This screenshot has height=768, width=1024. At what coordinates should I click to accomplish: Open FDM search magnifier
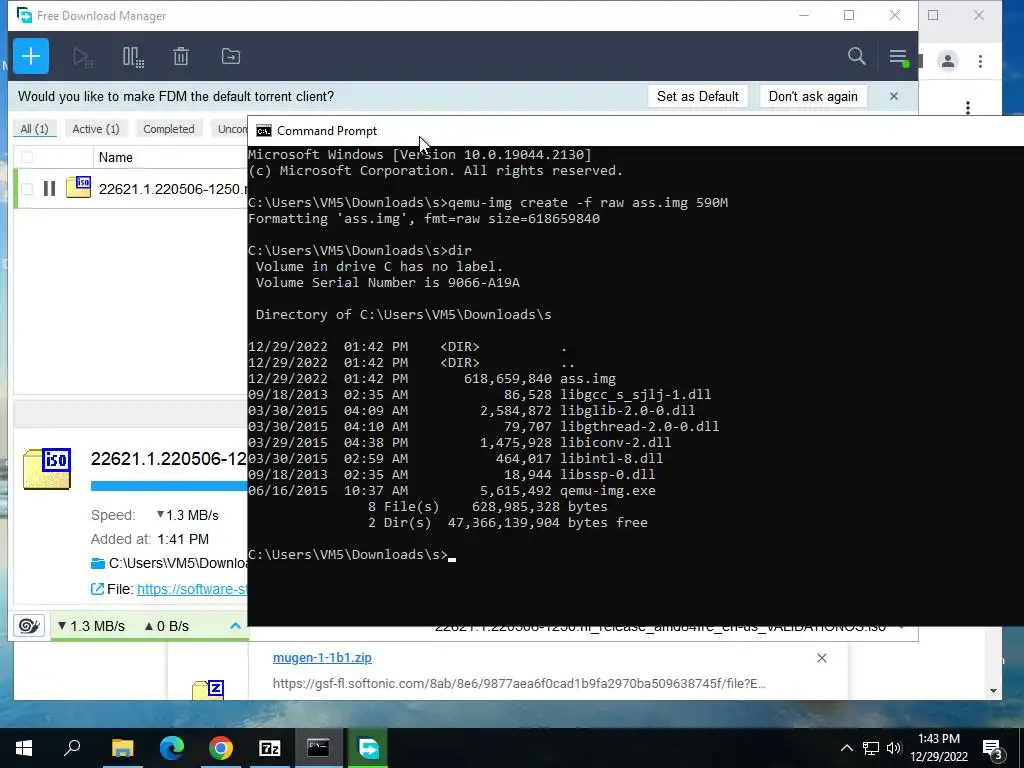click(x=857, y=56)
